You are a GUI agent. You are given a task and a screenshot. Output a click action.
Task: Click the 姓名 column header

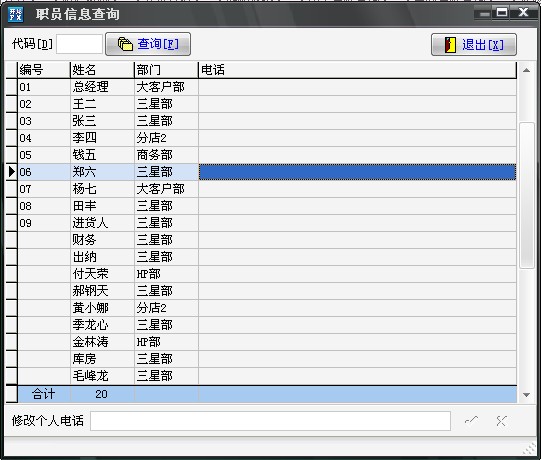point(102,70)
